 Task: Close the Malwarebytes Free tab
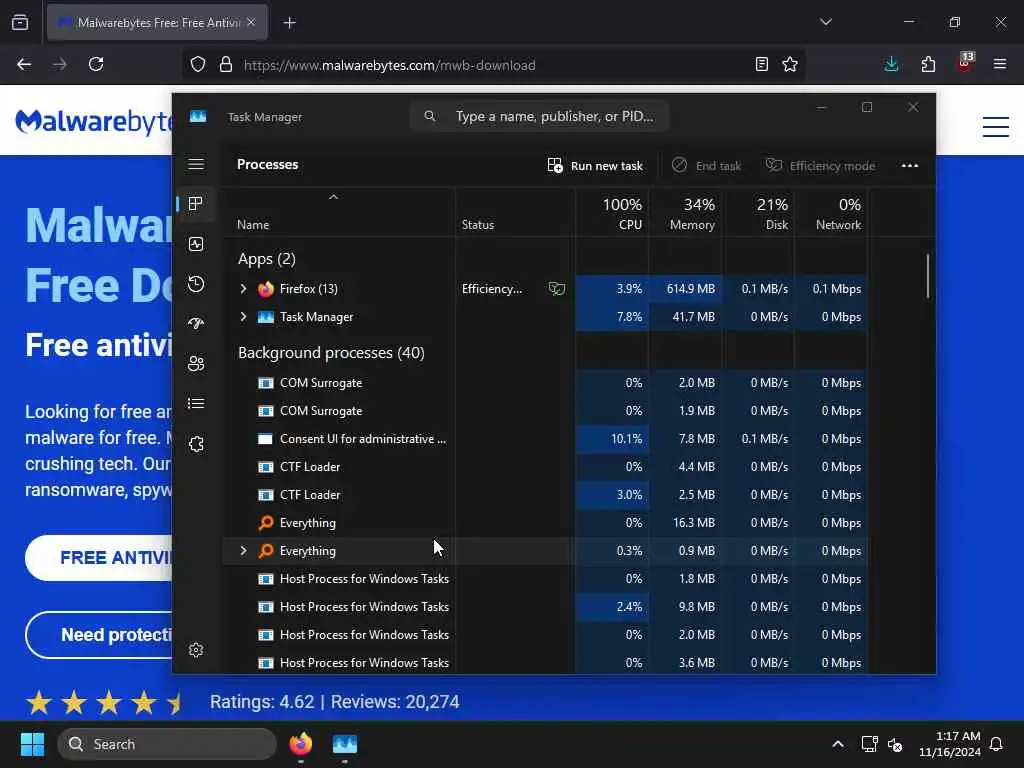(251, 23)
